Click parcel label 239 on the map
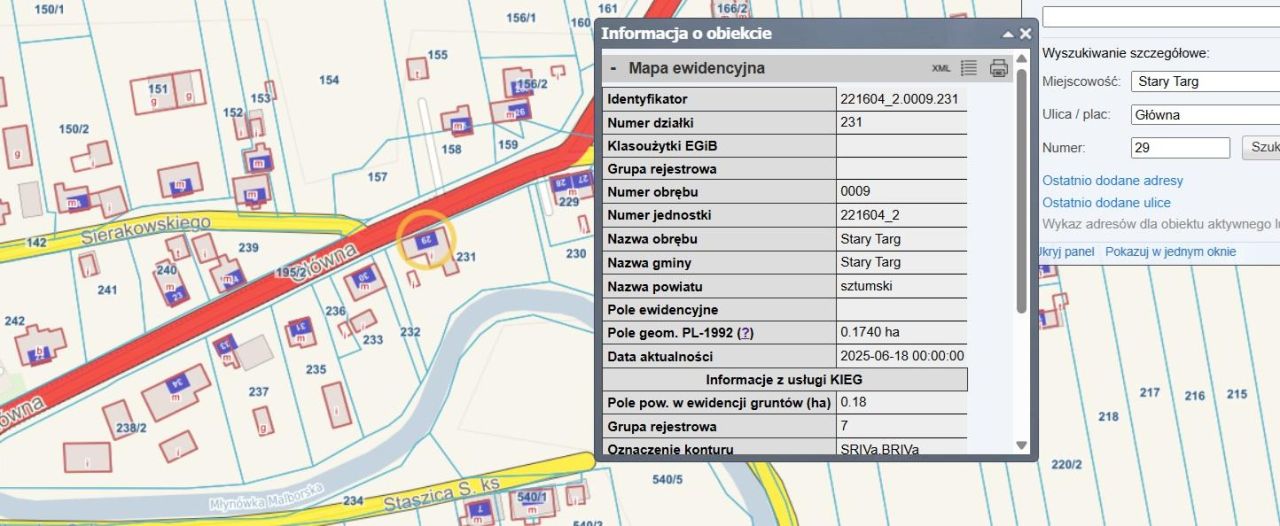Screen dimensions: 1280x526 pyautogui.click(x=248, y=248)
